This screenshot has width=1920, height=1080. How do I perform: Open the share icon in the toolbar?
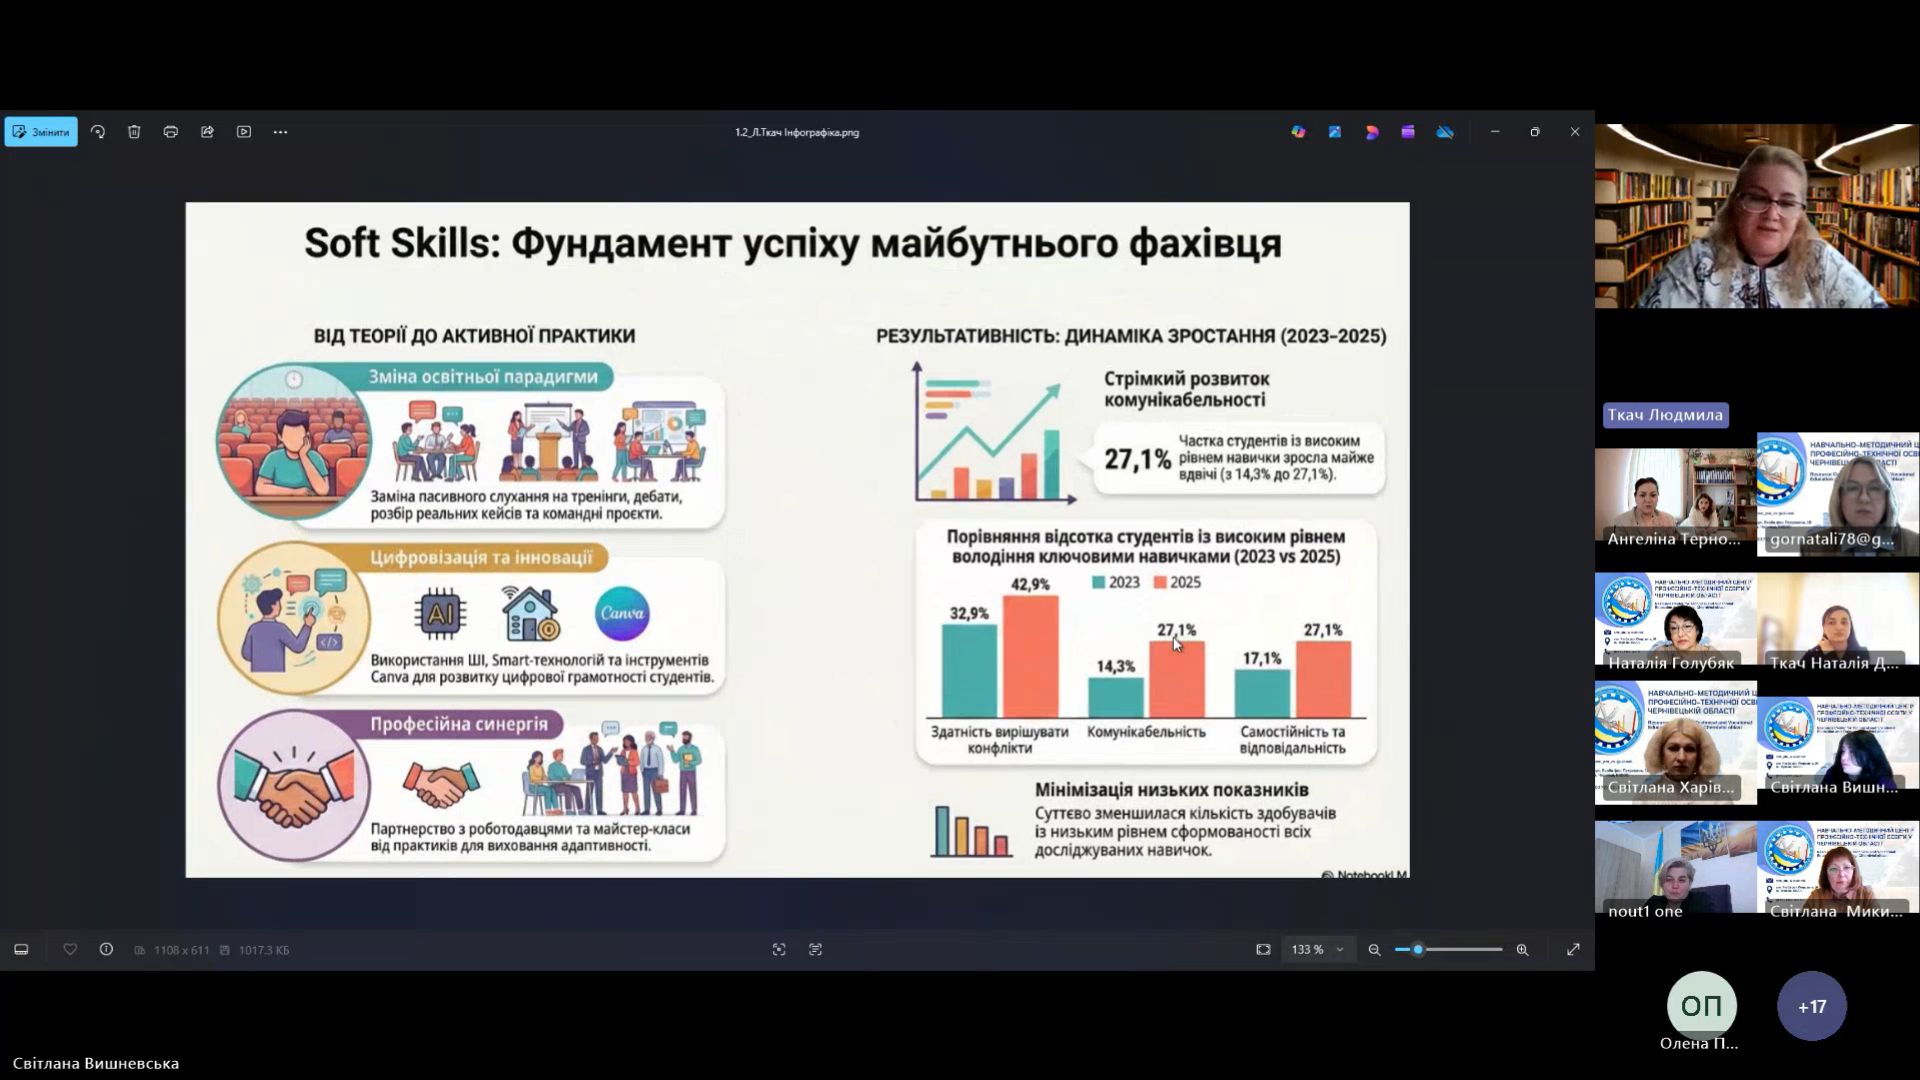coord(207,132)
